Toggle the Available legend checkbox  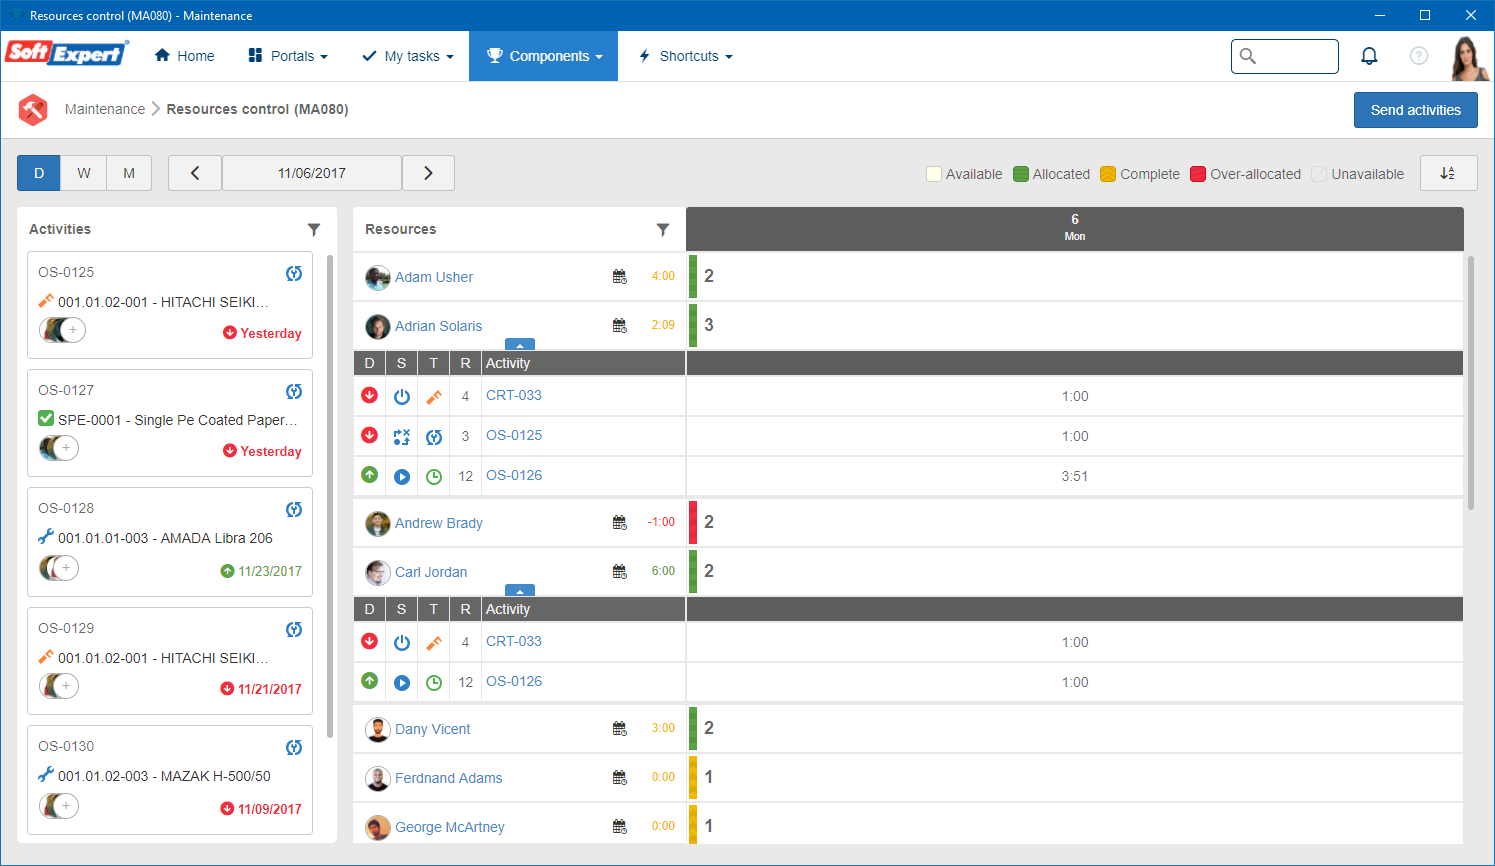tap(934, 174)
